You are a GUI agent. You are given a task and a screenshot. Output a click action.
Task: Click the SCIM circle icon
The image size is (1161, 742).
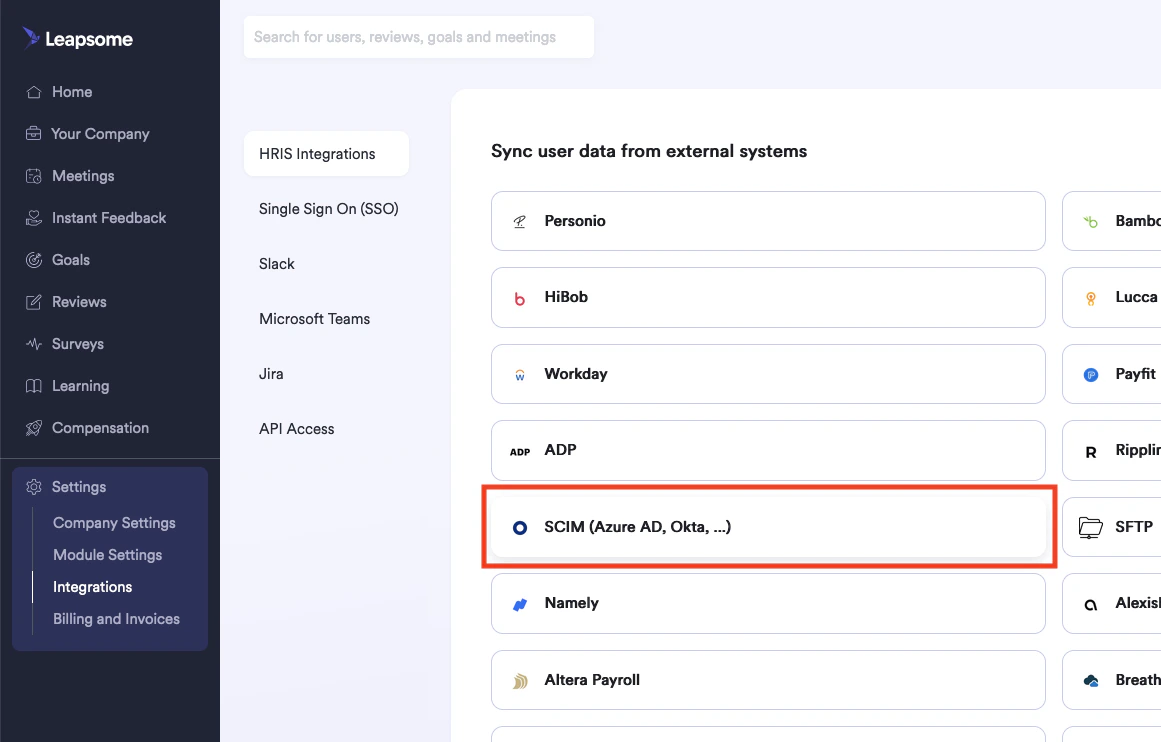(520, 528)
